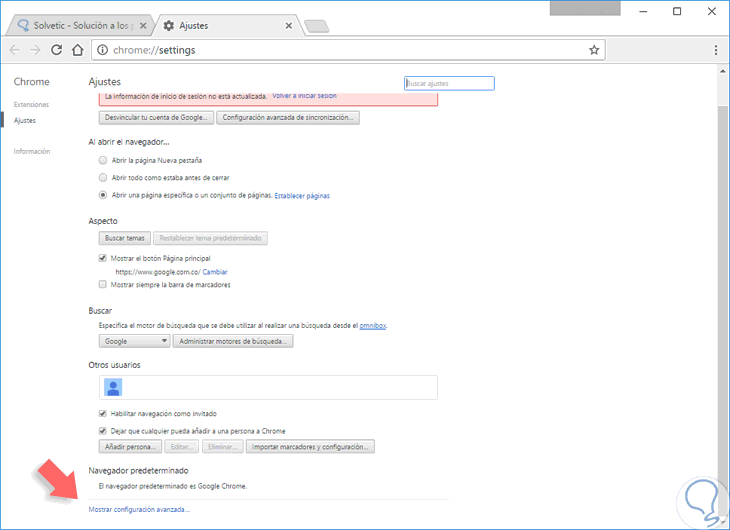Switch to the Solvetic tab
Screen dimensions: 730x530
(81, 26)
